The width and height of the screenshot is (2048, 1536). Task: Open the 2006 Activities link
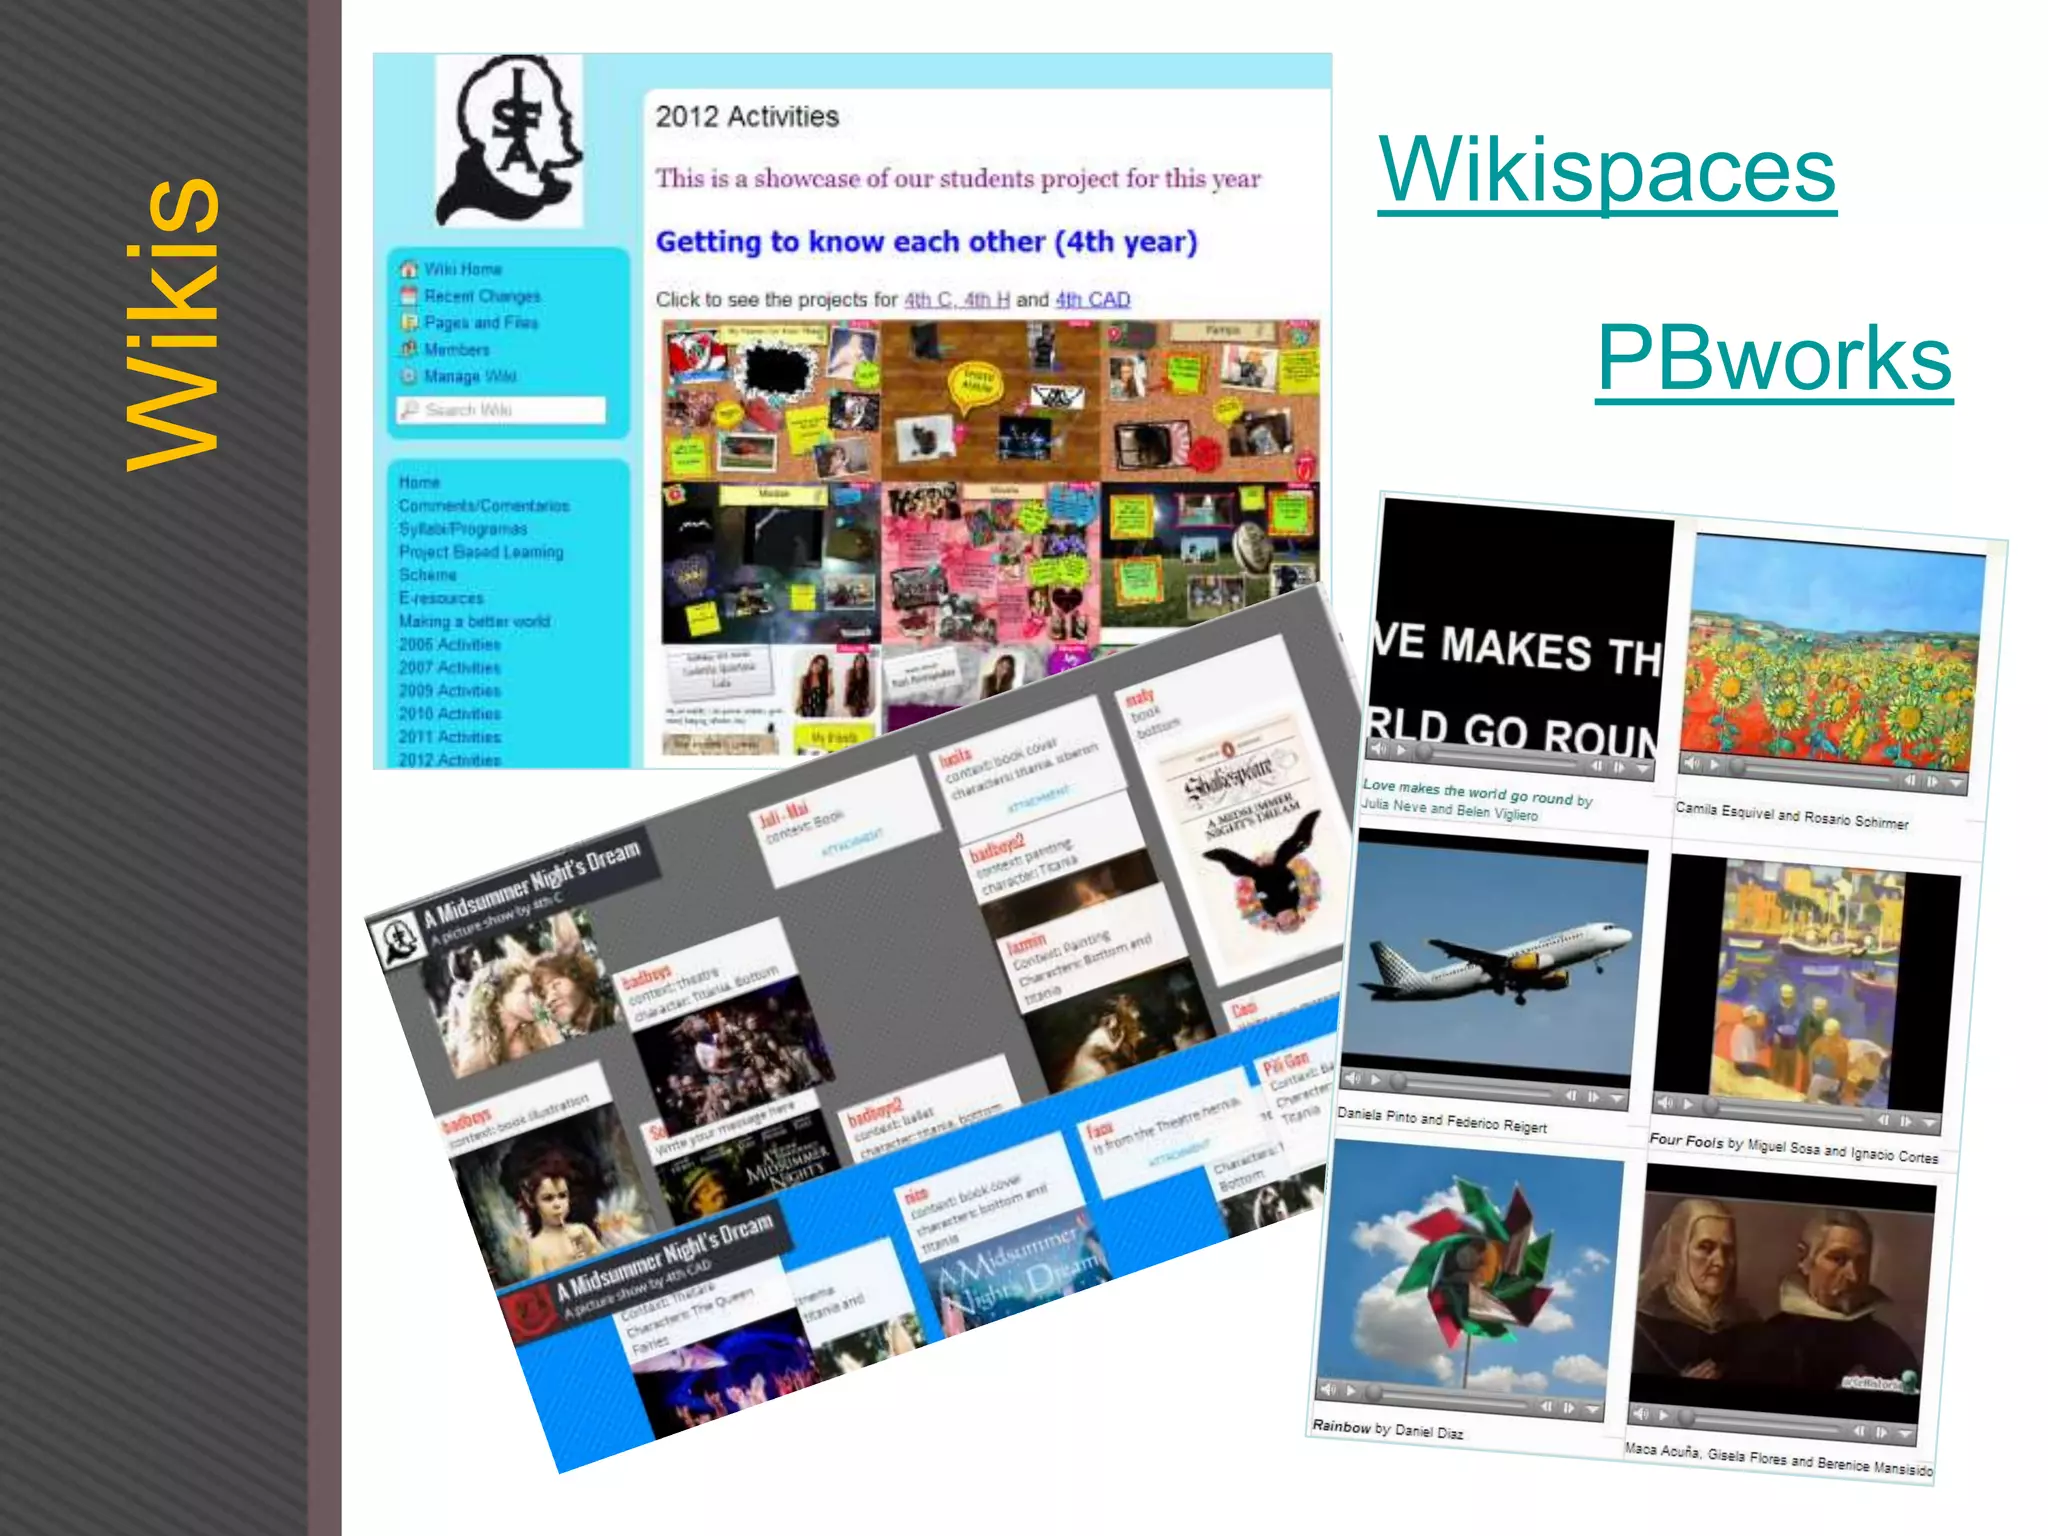(450, 645)
